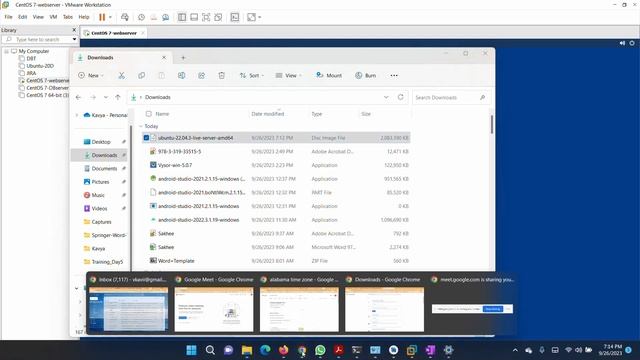Open the Pictures folder in sidebar
Image resolution: width=640 pixels, height=360 pixels.
100,182
